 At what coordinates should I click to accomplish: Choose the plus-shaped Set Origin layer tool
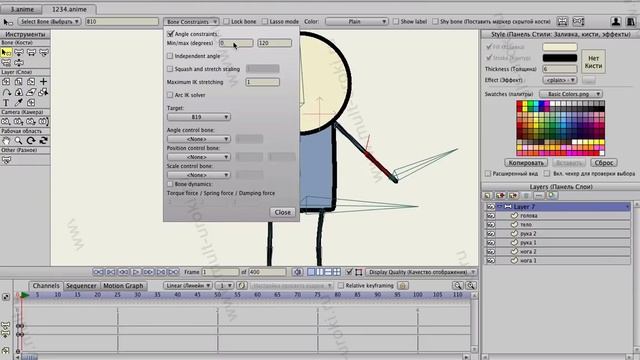(x=43, y=82)
